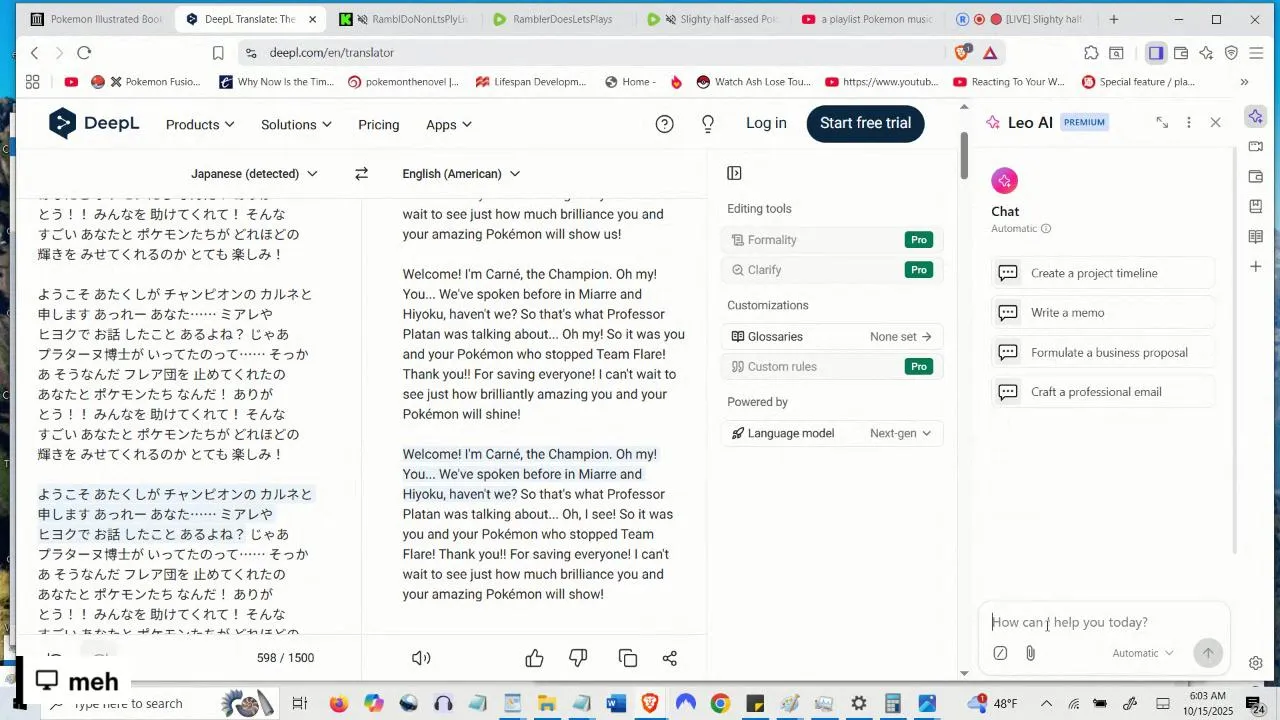1280x720 pixels.
Task: Open target language English (American) dropdown
Action: 461,174
